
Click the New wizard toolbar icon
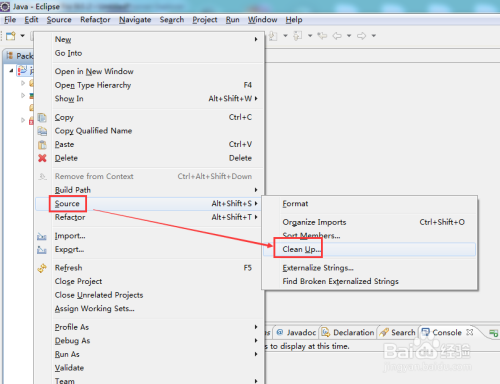click(11, 35)
